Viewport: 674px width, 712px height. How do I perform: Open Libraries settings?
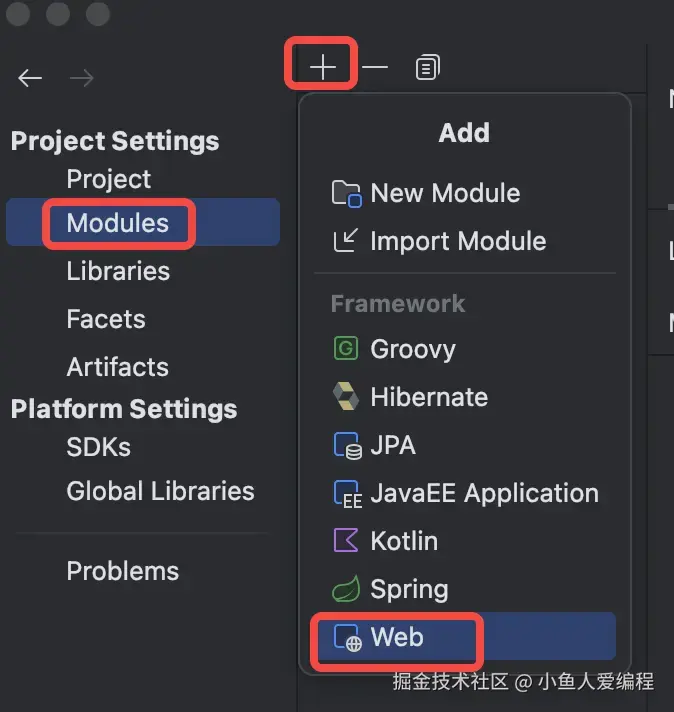tap(118, 271)
